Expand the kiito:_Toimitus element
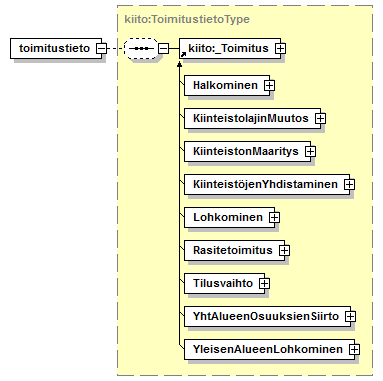 [x=281, y=49]
